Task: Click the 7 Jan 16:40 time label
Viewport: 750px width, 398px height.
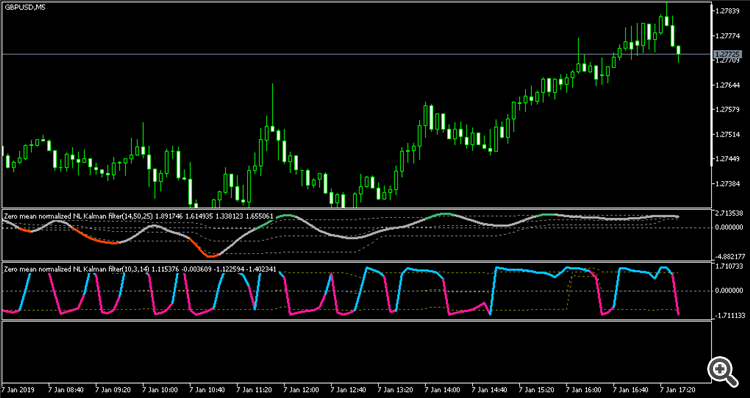Action: point(631,390)
